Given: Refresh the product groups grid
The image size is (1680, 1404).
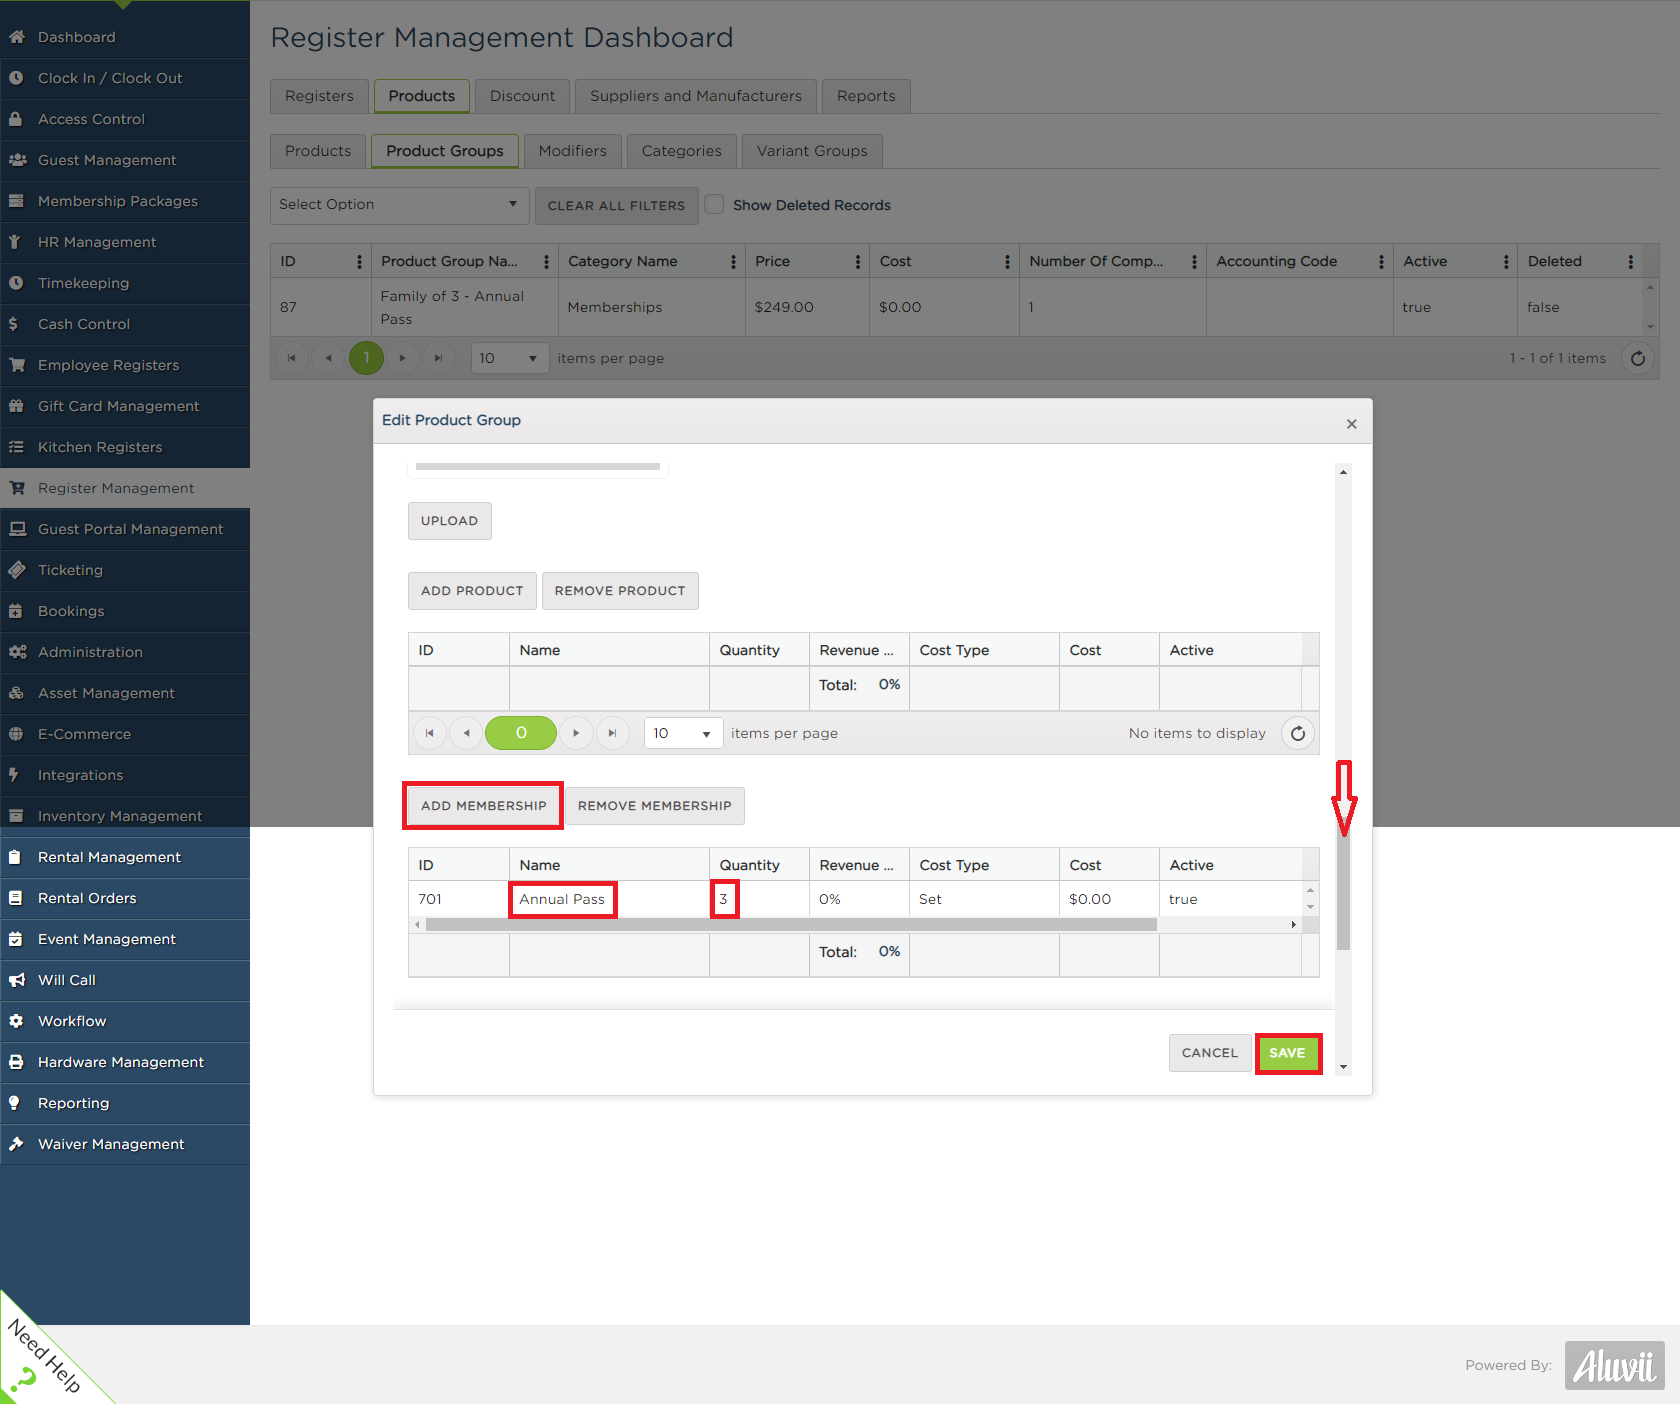Looking at the screenshot, I should point(1638,358).
